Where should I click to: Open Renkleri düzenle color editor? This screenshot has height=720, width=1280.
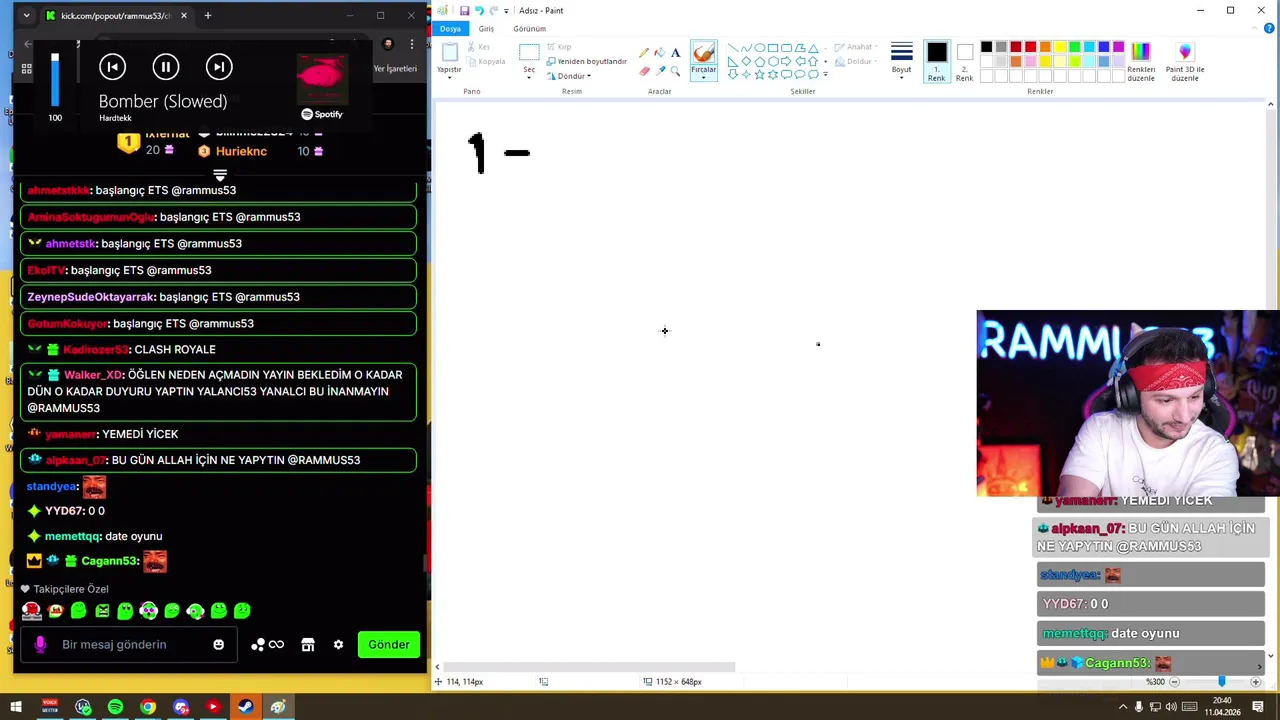tap(1141, 61)
